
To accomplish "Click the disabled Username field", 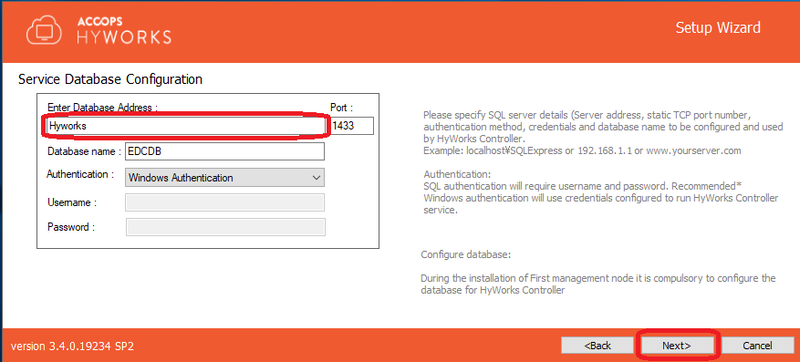I will (x=225, y=202).
